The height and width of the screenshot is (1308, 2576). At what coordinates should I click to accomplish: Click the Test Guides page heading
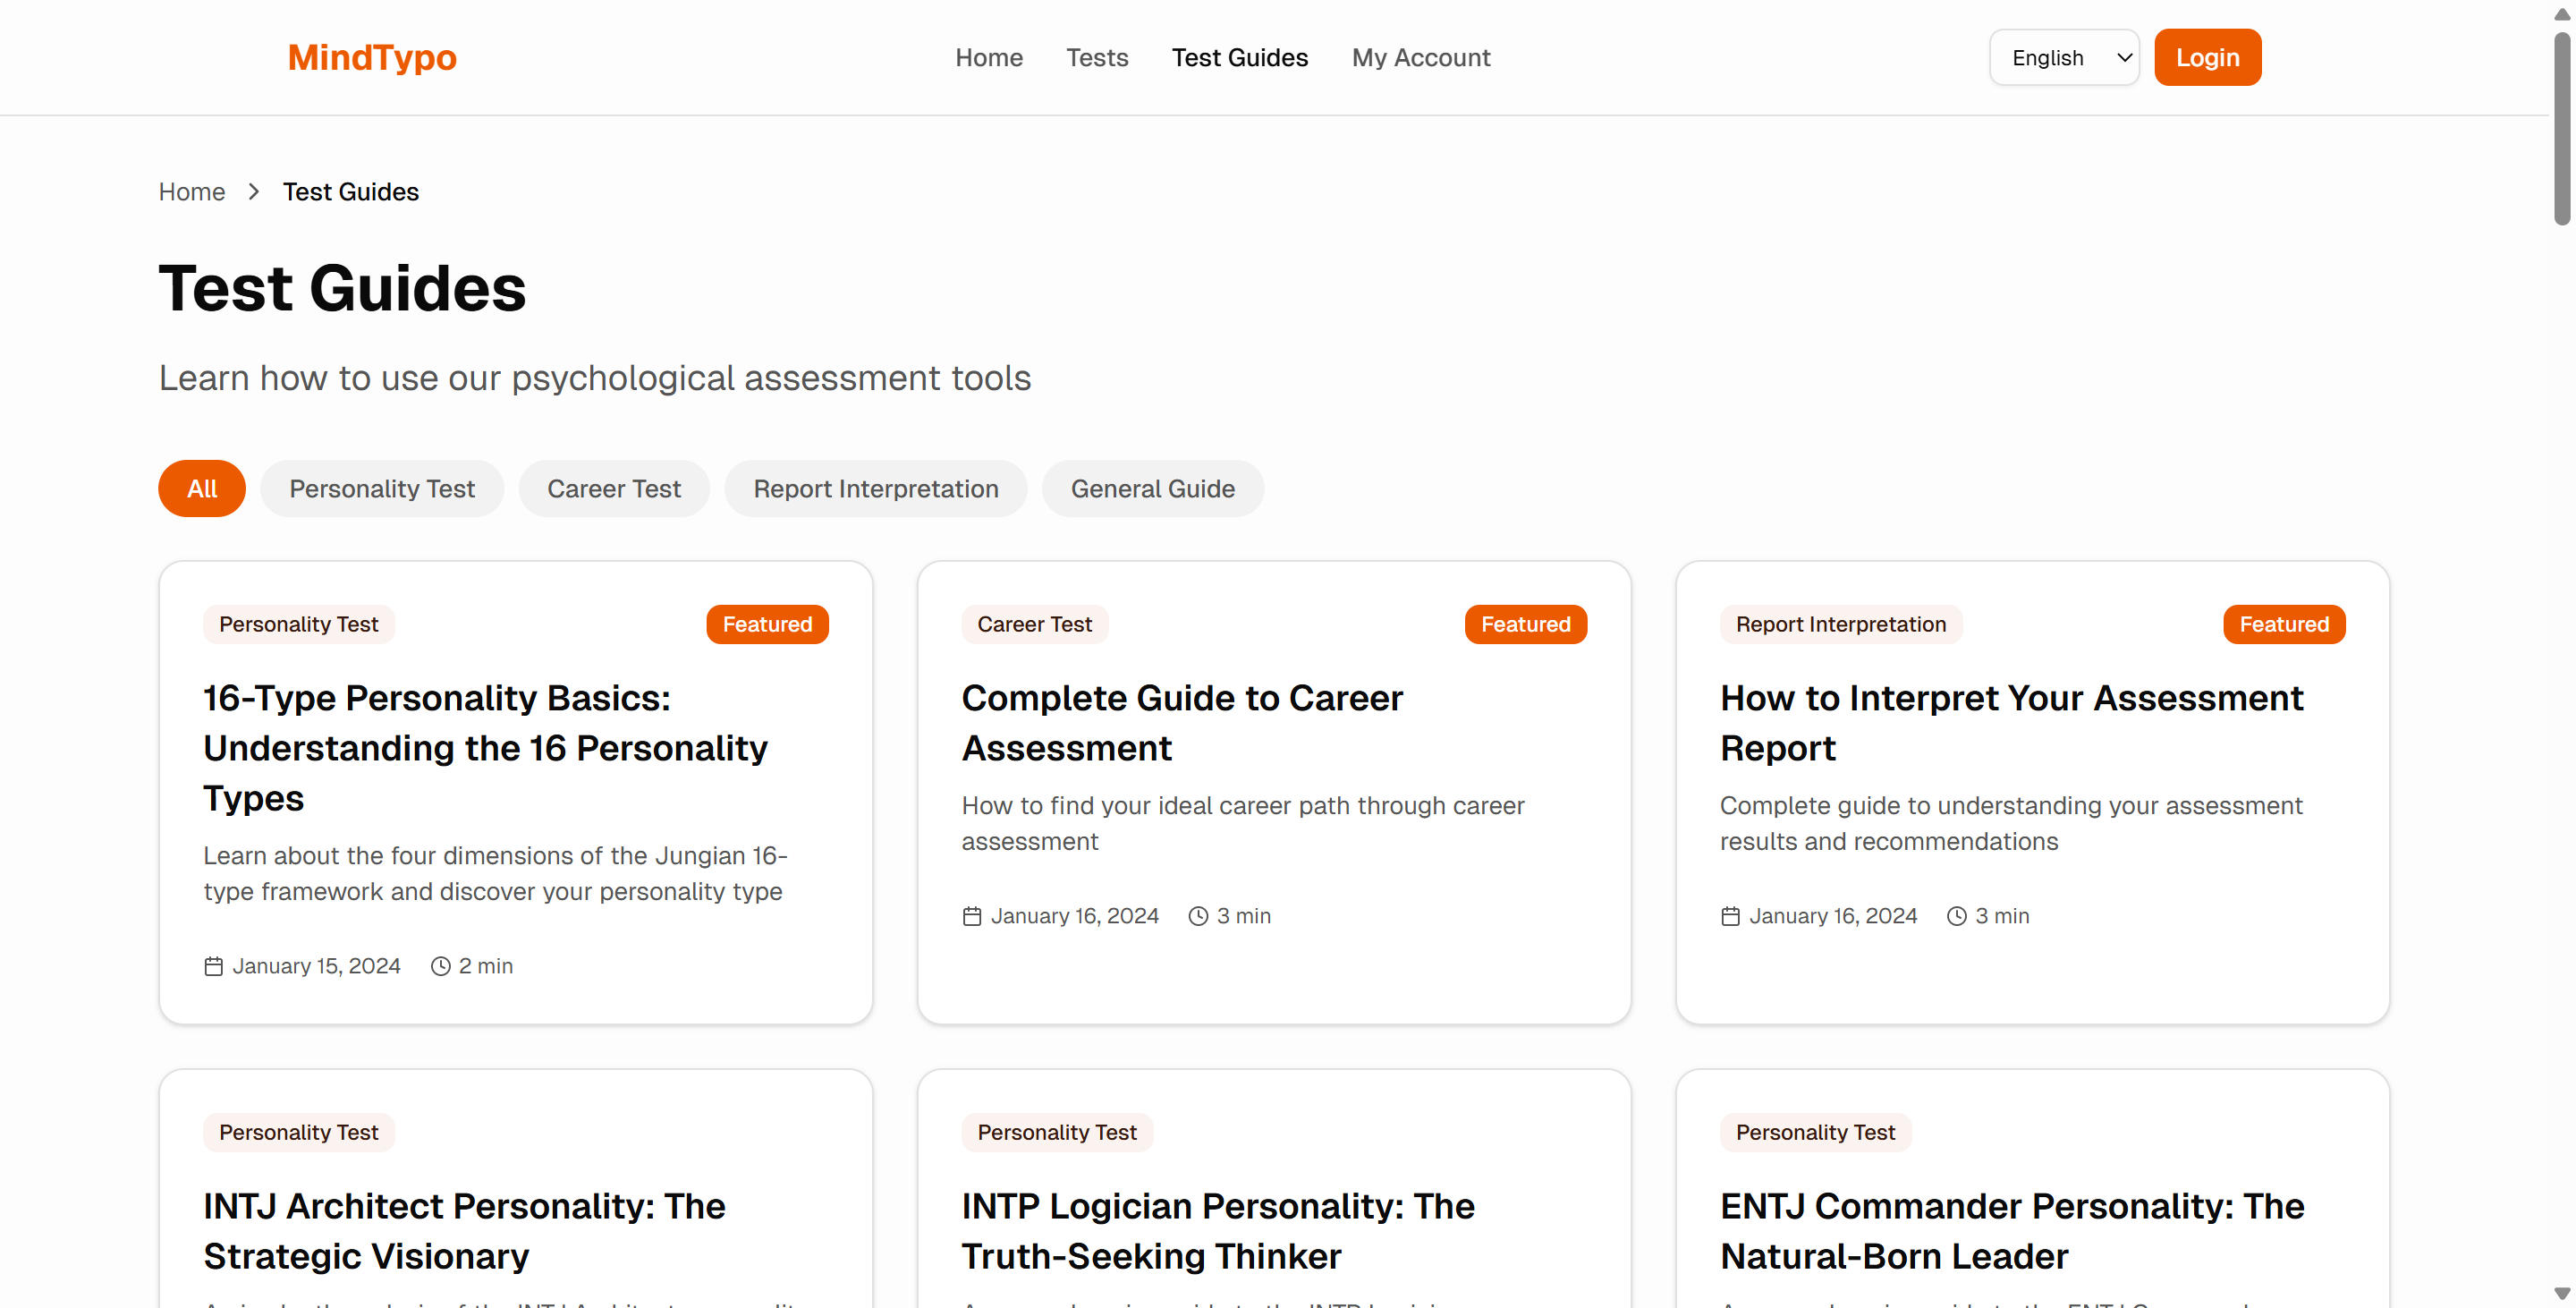(342, 288)
